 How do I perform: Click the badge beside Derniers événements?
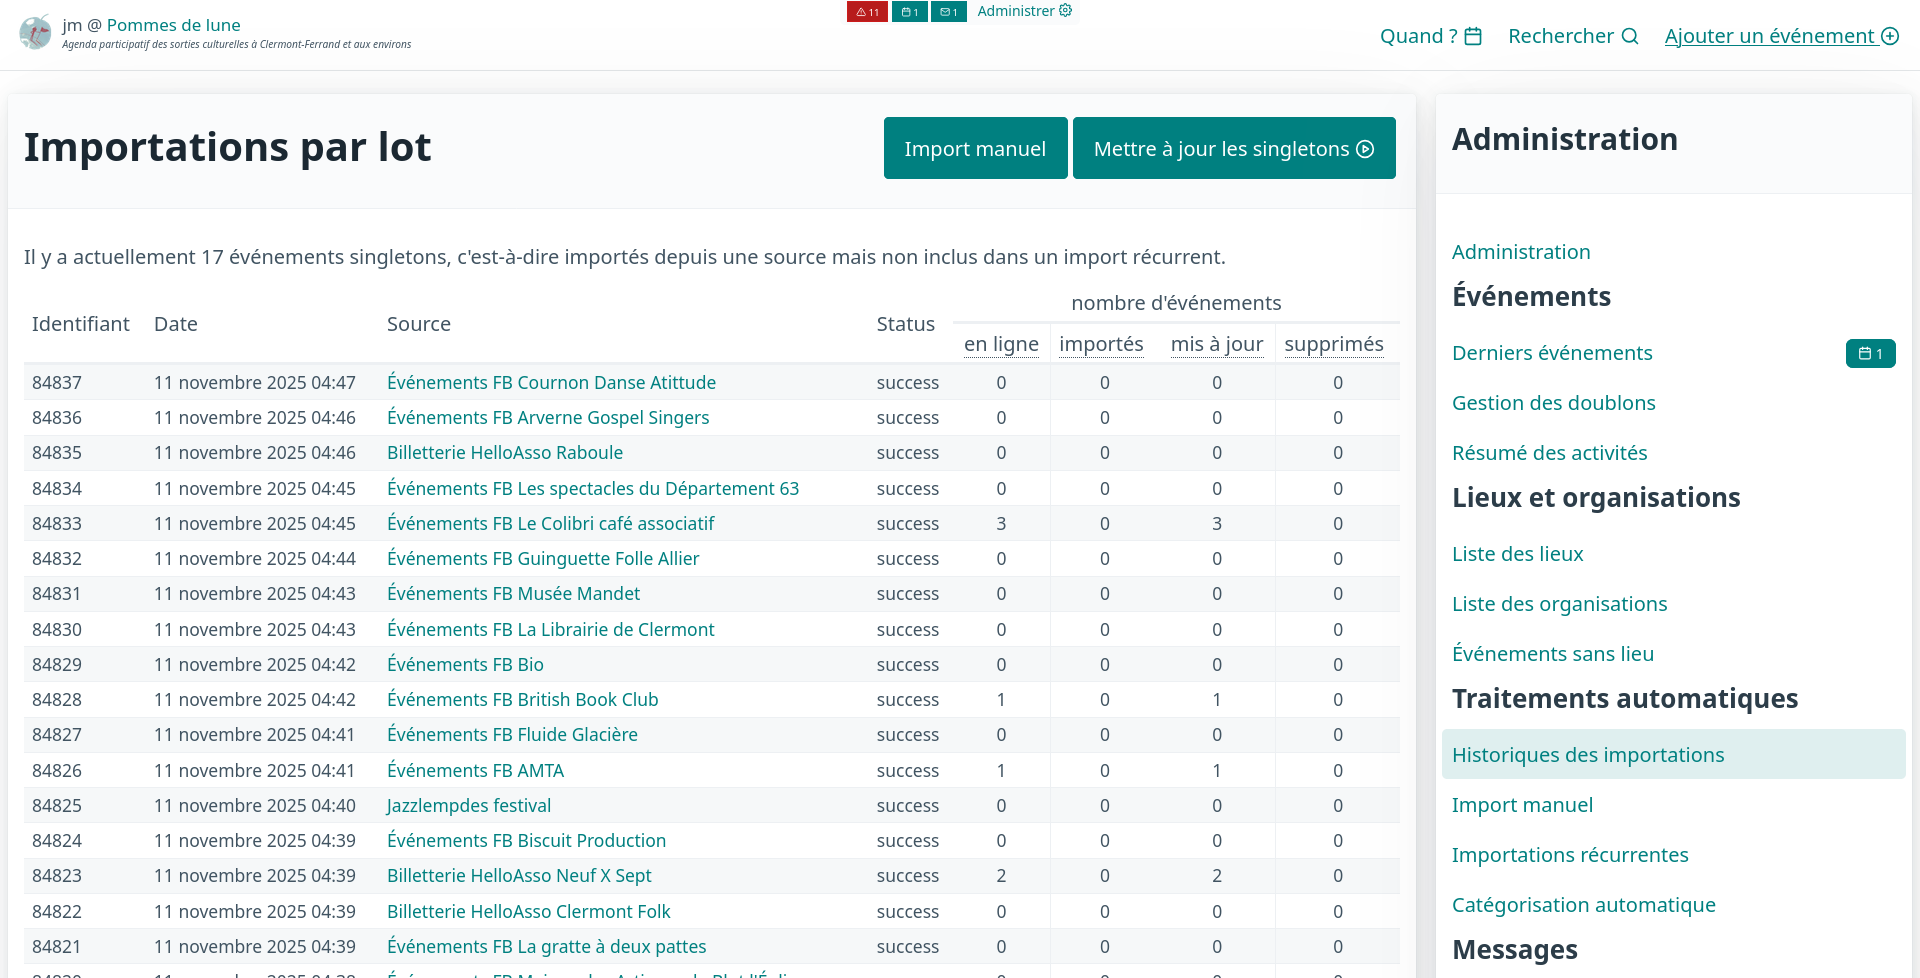point(1870,354)
